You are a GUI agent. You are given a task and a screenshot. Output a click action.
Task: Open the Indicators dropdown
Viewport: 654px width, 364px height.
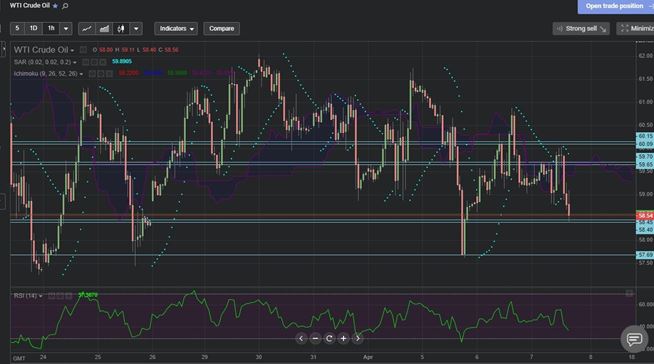coord(176,29)
